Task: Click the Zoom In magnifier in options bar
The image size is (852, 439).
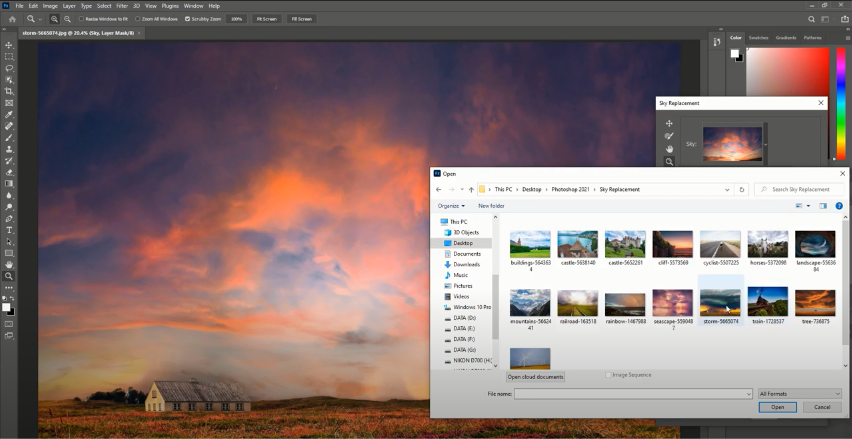Action: (x=54, y=19)
